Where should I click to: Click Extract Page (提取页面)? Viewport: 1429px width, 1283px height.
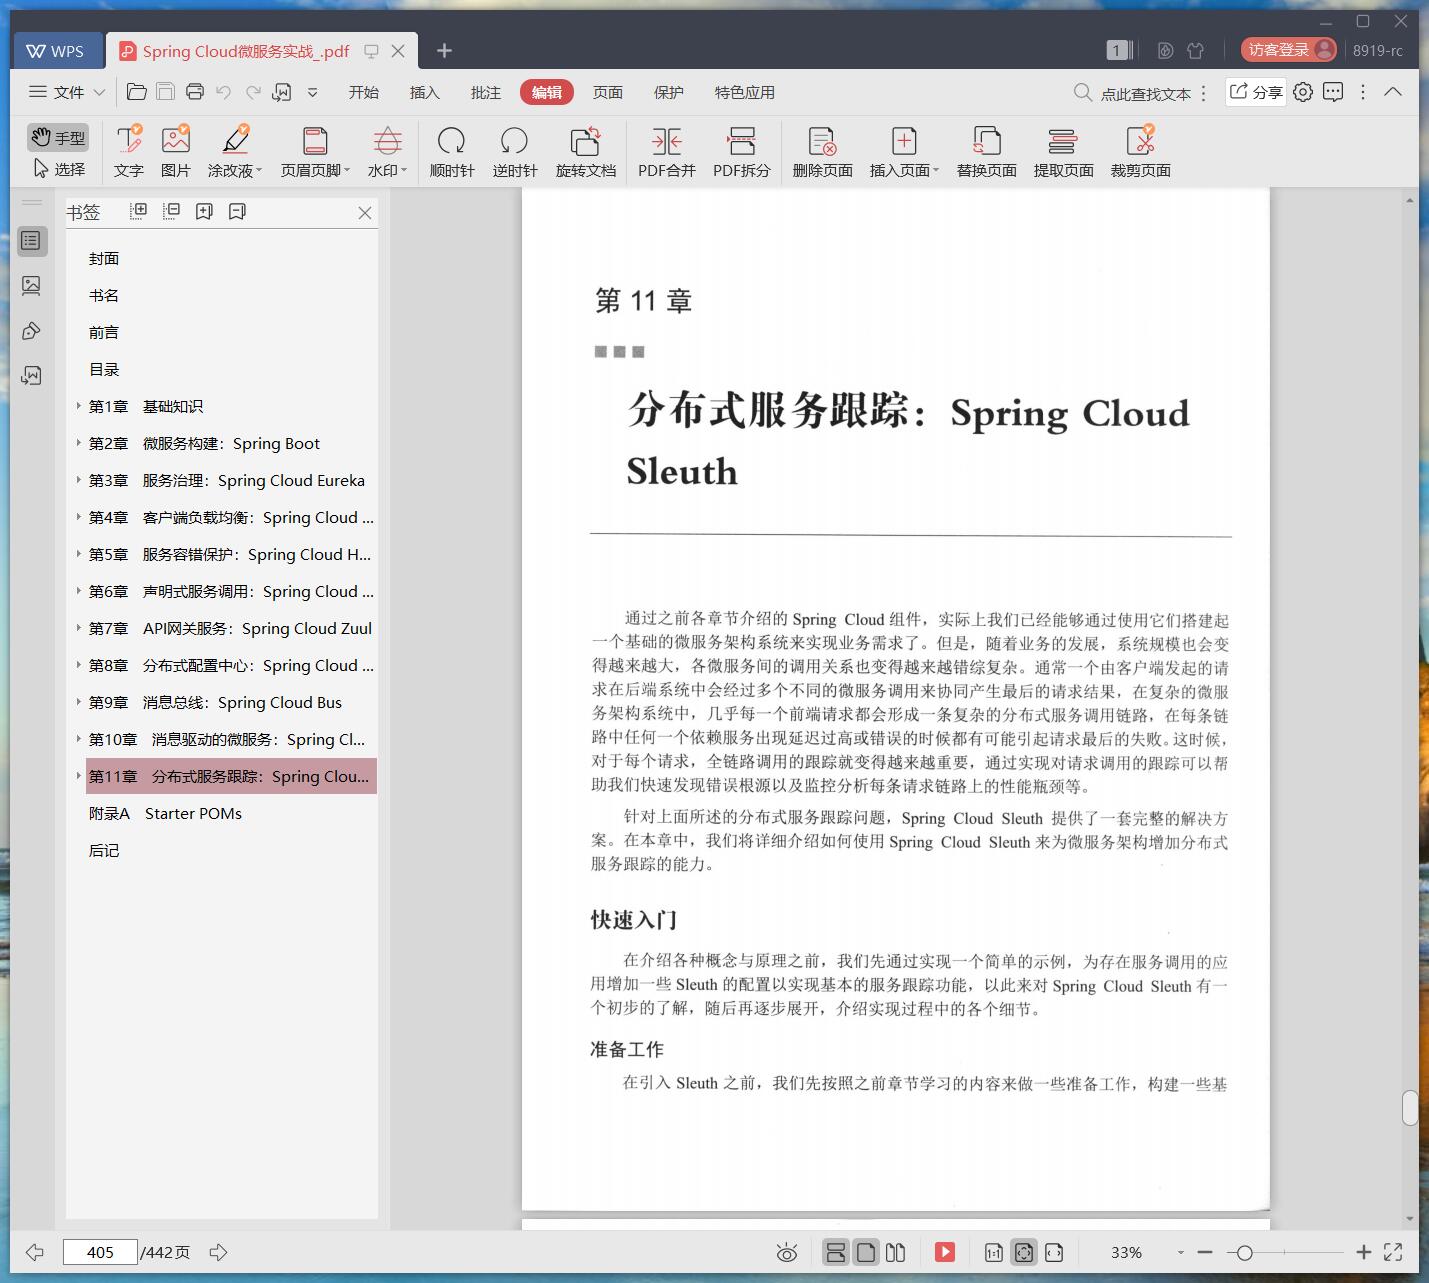click(x=1063, y=152)
